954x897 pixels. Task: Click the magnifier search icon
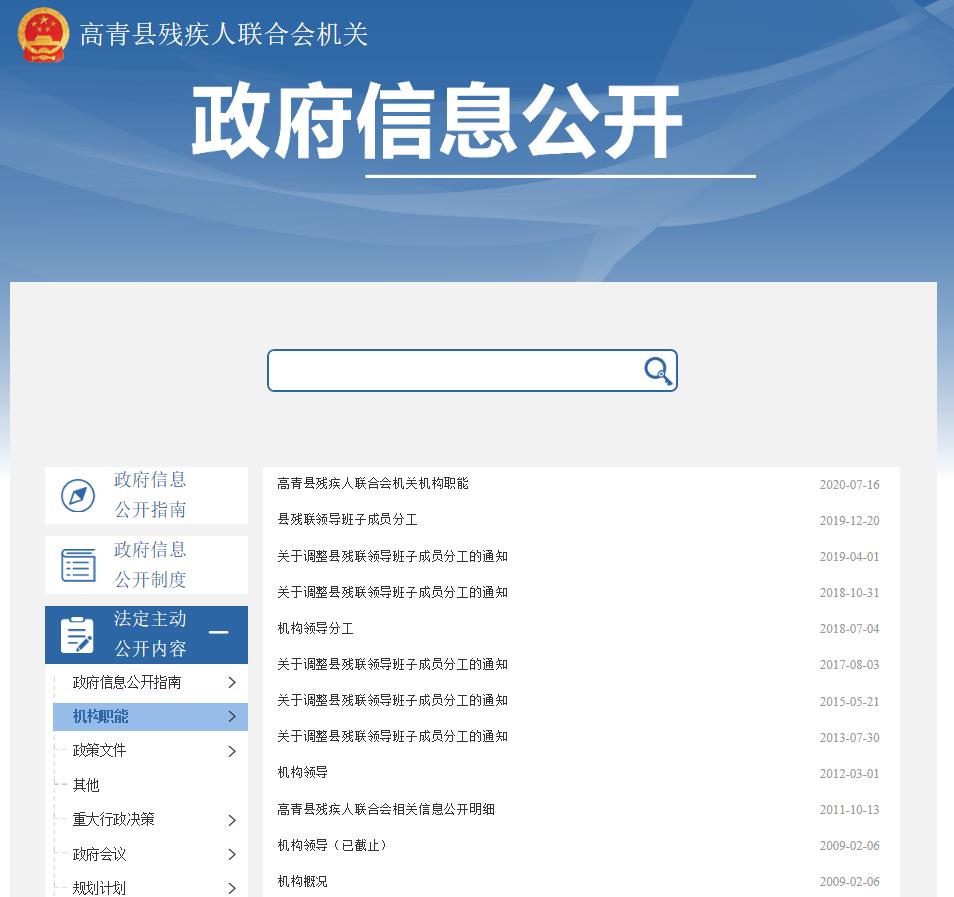657,371
